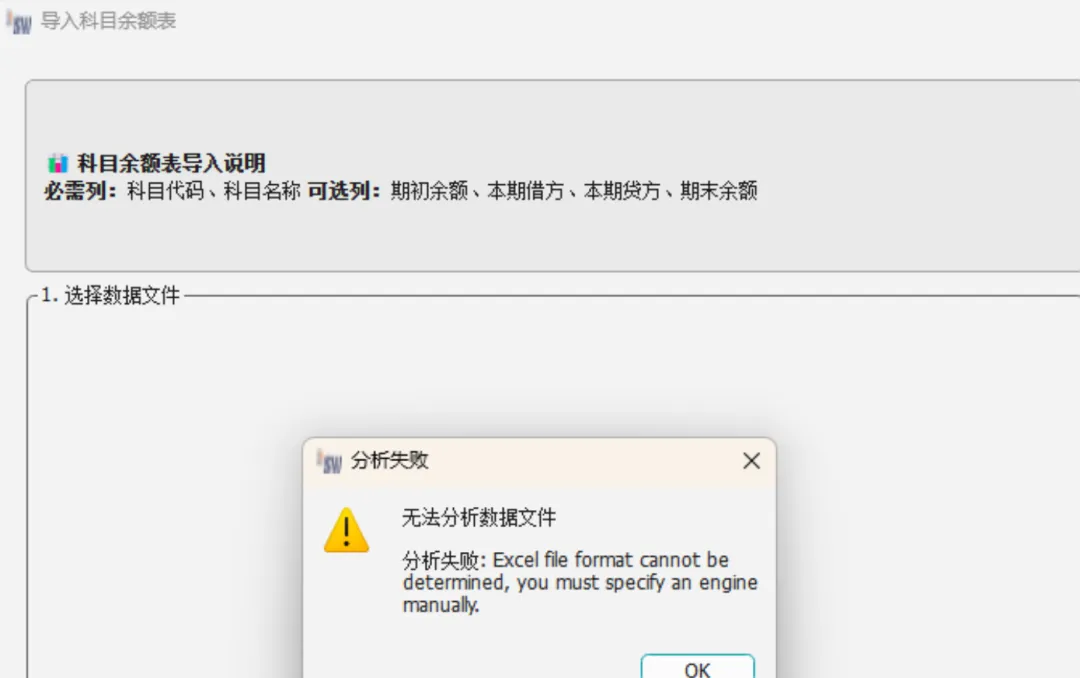The image size is (1080, 678).
Task: Click the SW icon beside 导入科目余额表 title
Action: point(19,21)
